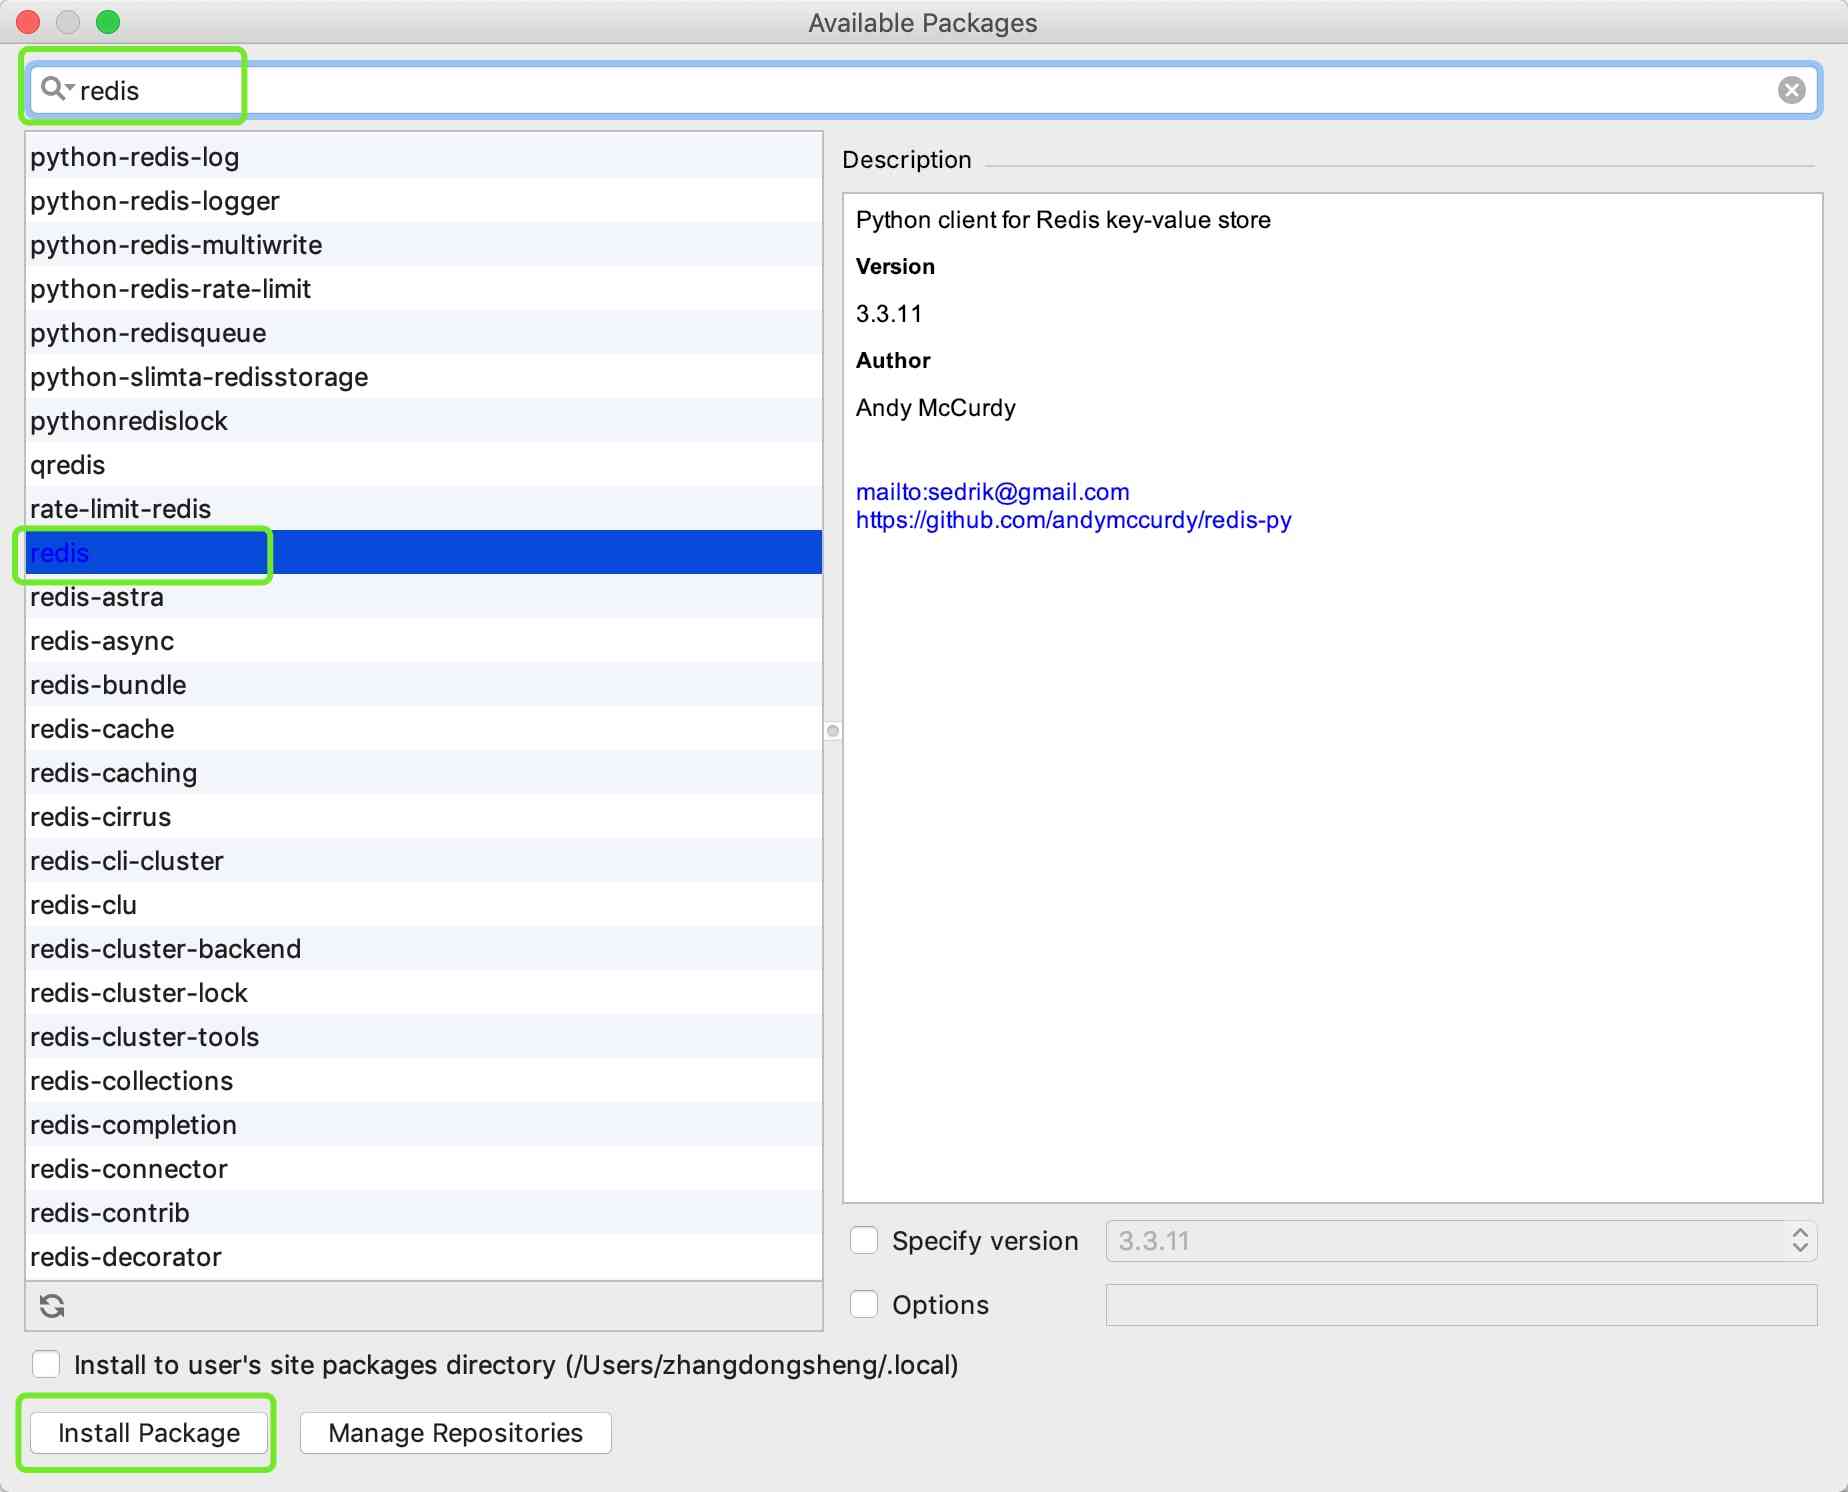Click the Install Package button
Image resolution: width=1848 pixels, height=1492 pixels.
(149, 1432)
